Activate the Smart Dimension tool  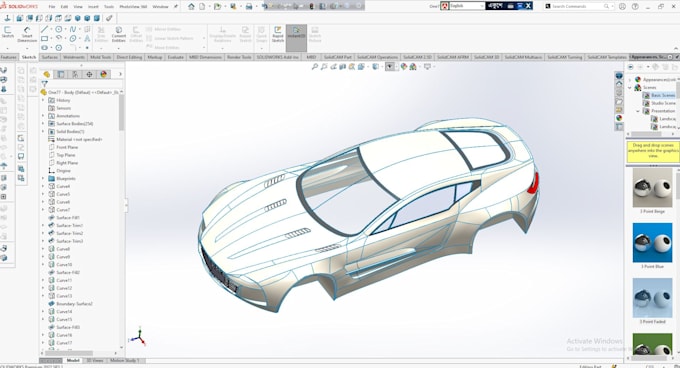(x=27, y=34)
